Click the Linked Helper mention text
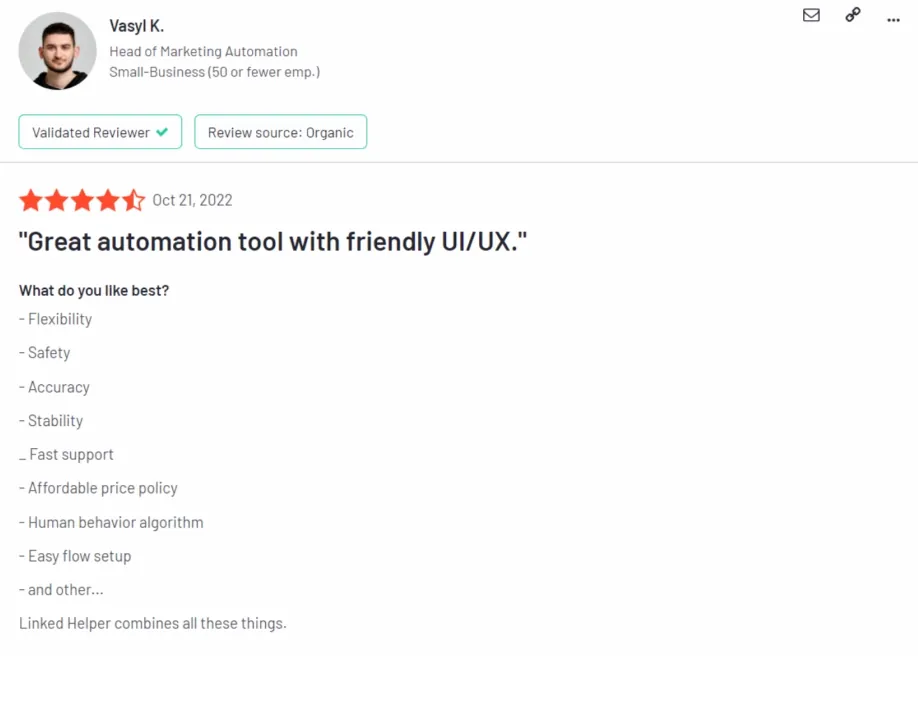Screen dimensions: 918x709 click(x=152, y=622)
